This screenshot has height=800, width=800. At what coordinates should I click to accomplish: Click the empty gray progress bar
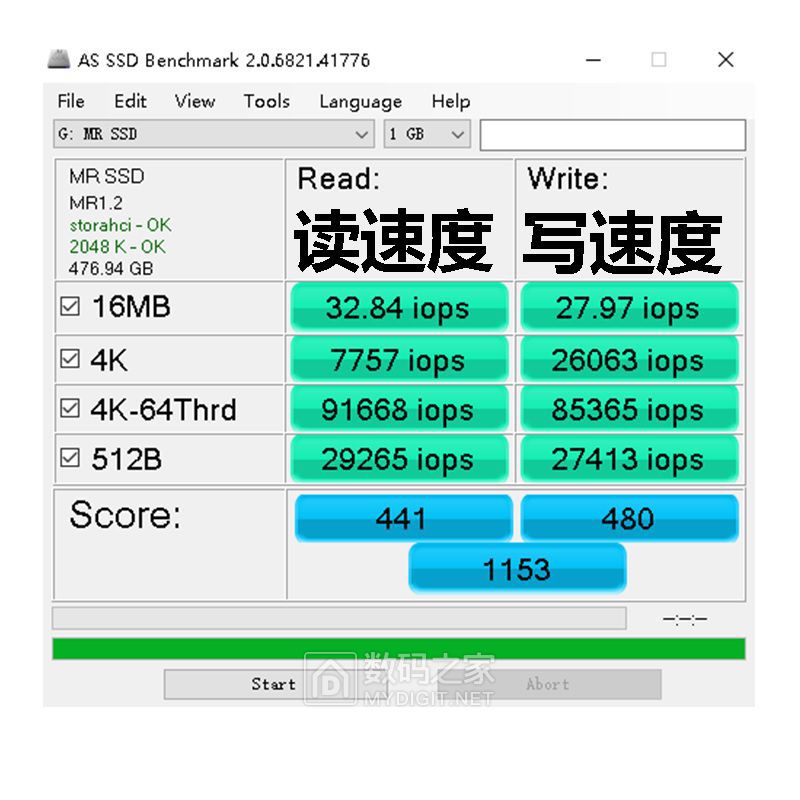(339, 618)
